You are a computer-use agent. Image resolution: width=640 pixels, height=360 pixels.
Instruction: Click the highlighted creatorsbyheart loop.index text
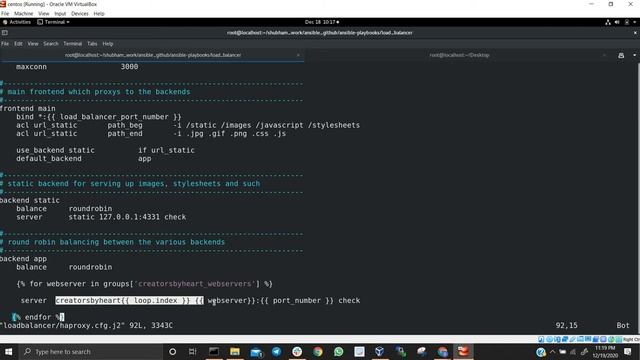coord(129,300)
